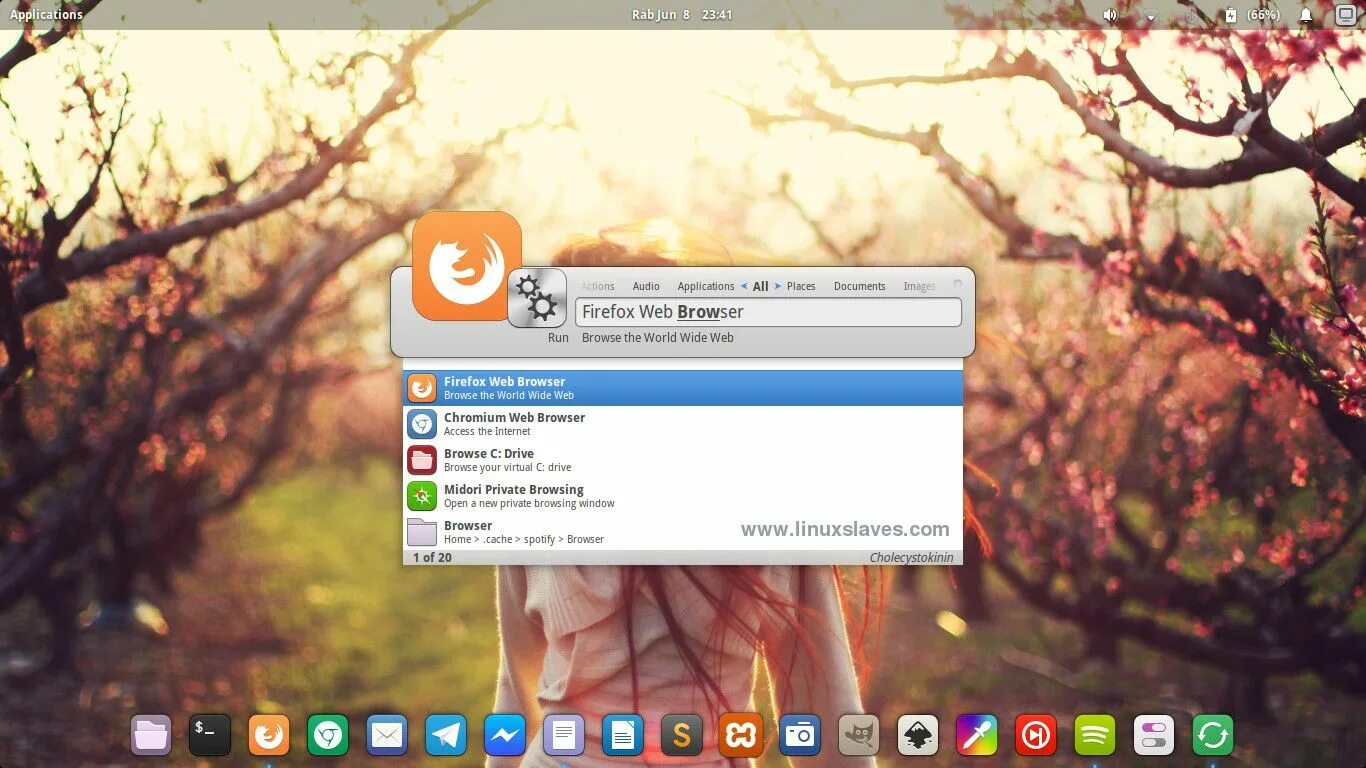Screen dimensions: 1366x768
Task: Open the network Wi-Fi indicator
Action: click(x=1150, y=16)
